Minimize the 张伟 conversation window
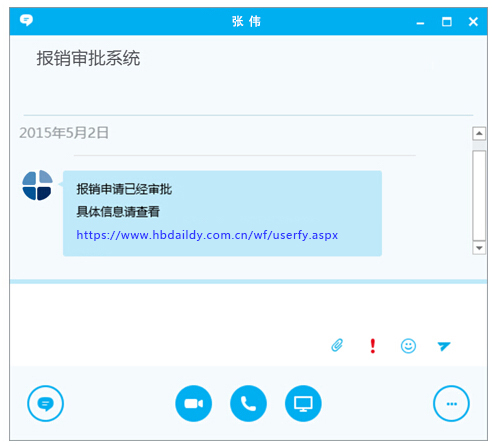Image resolution: width=492 pixels, height=446 pixels. [420, 23]
